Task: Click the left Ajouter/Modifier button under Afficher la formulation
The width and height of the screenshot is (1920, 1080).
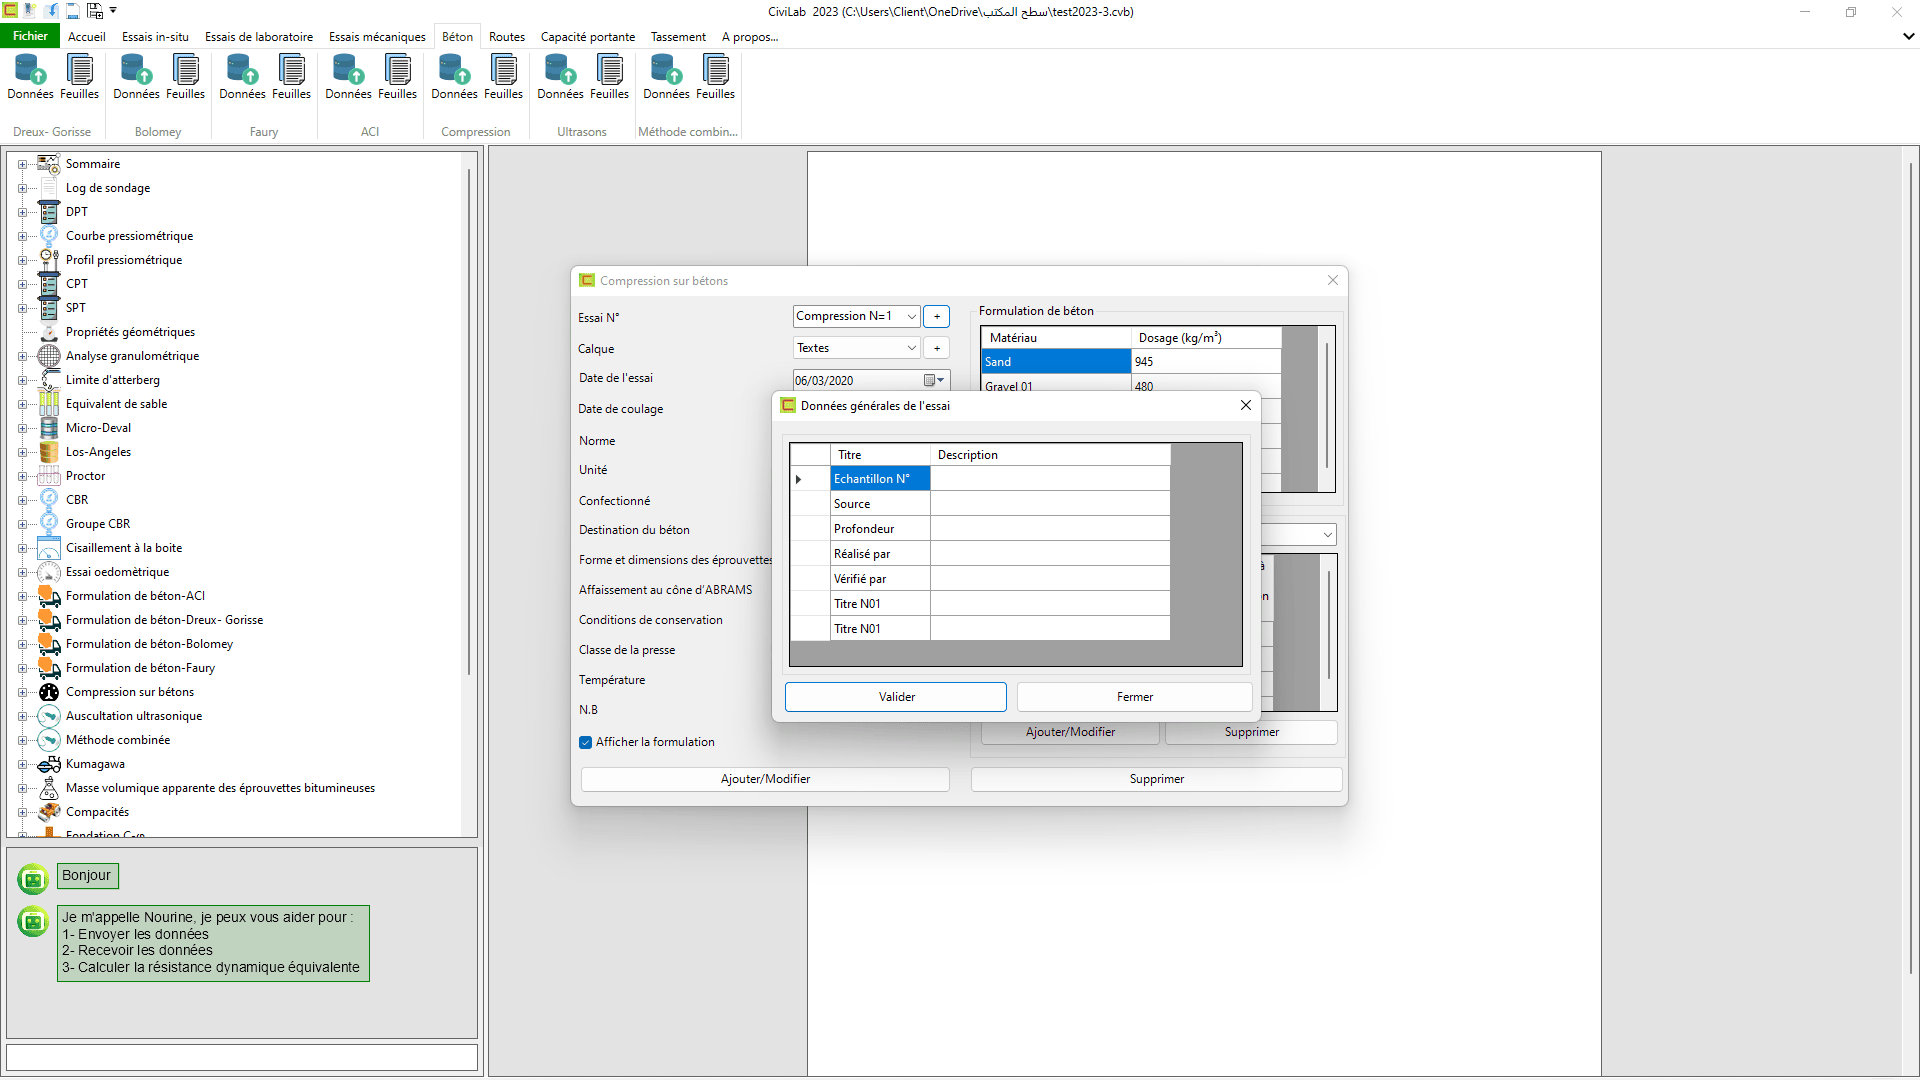Action: click(x=765, y=779)
